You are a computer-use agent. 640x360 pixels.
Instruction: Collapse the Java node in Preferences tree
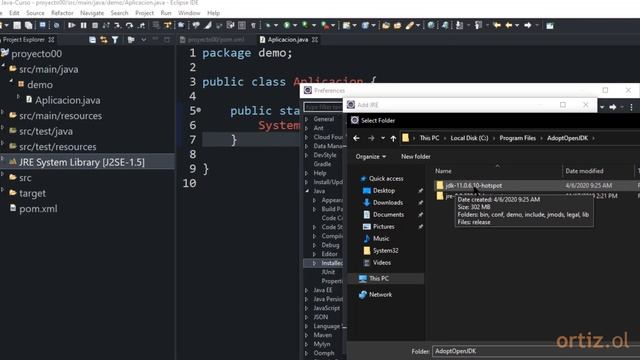tap(307, 191)
